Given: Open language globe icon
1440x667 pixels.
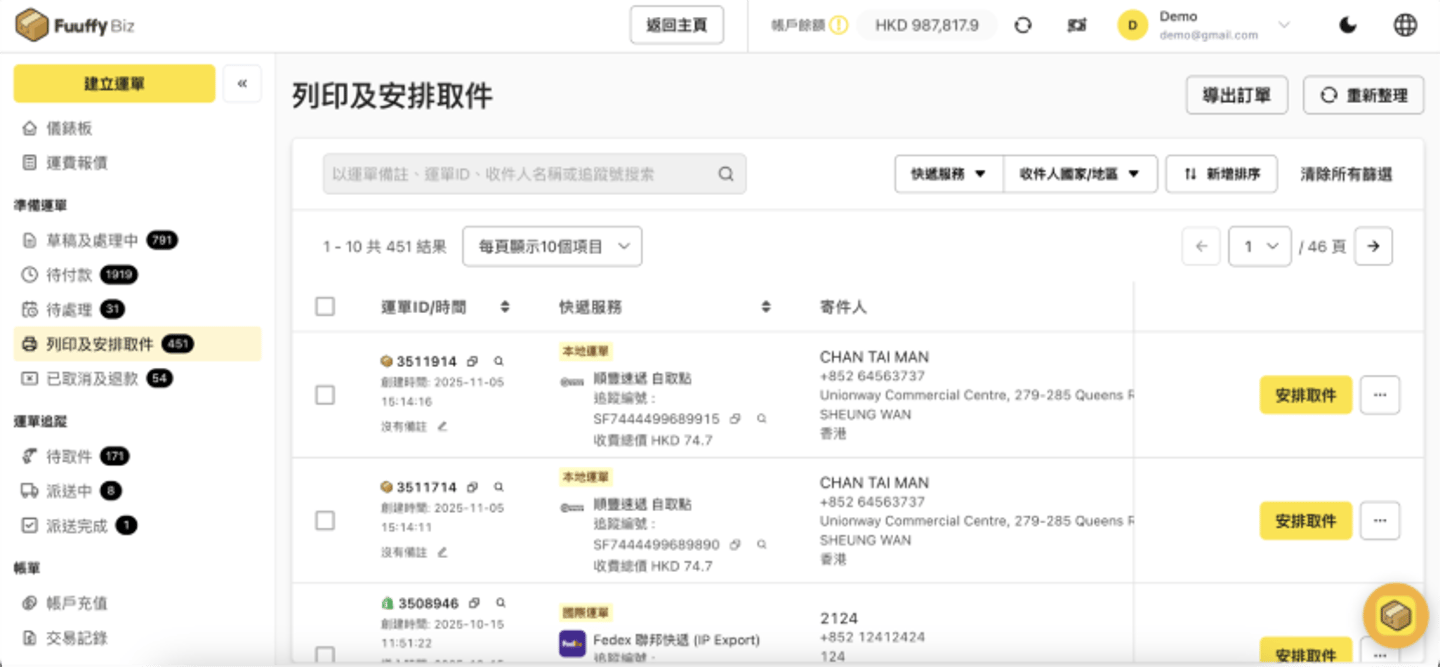Looking at the screenshot, I should coord(1405,26).
